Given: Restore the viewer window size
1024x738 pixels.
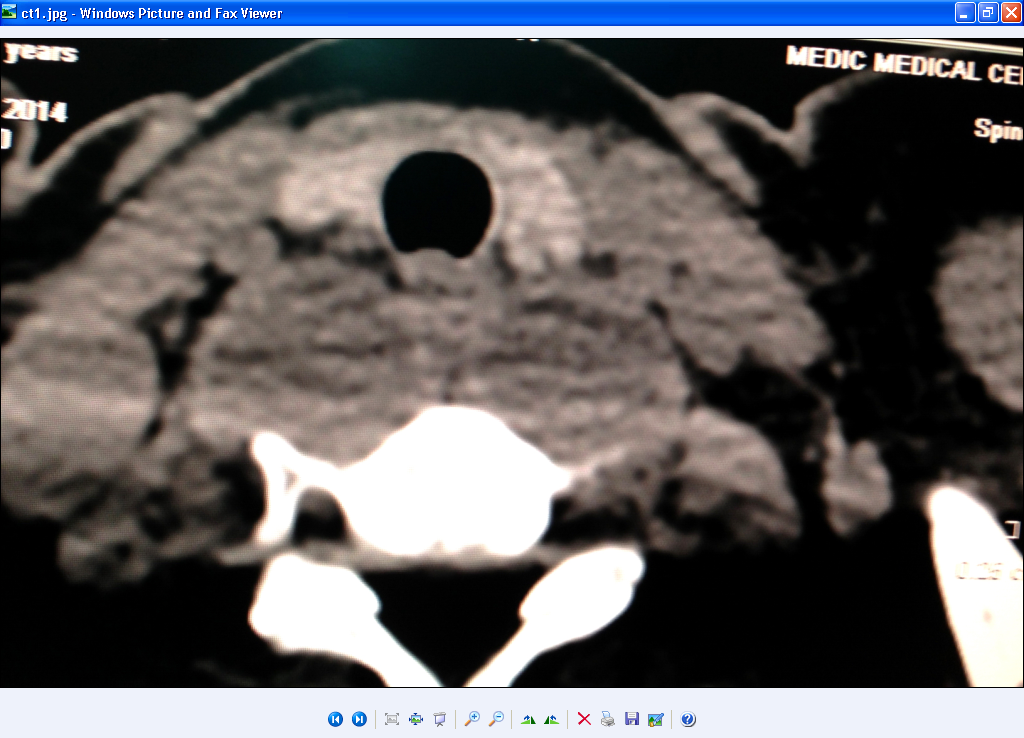Looking at the screenshot, I should tap(987, 13).
